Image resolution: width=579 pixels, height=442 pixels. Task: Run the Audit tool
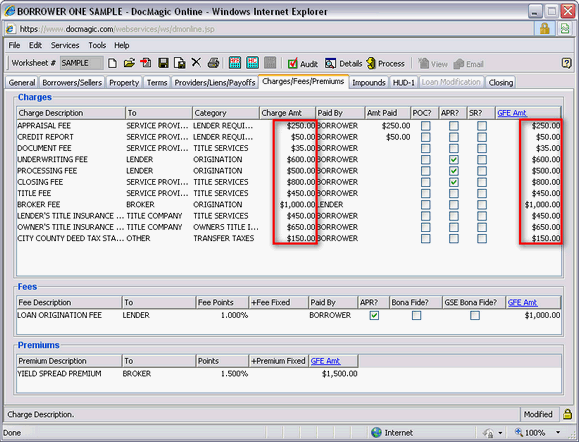302,64
